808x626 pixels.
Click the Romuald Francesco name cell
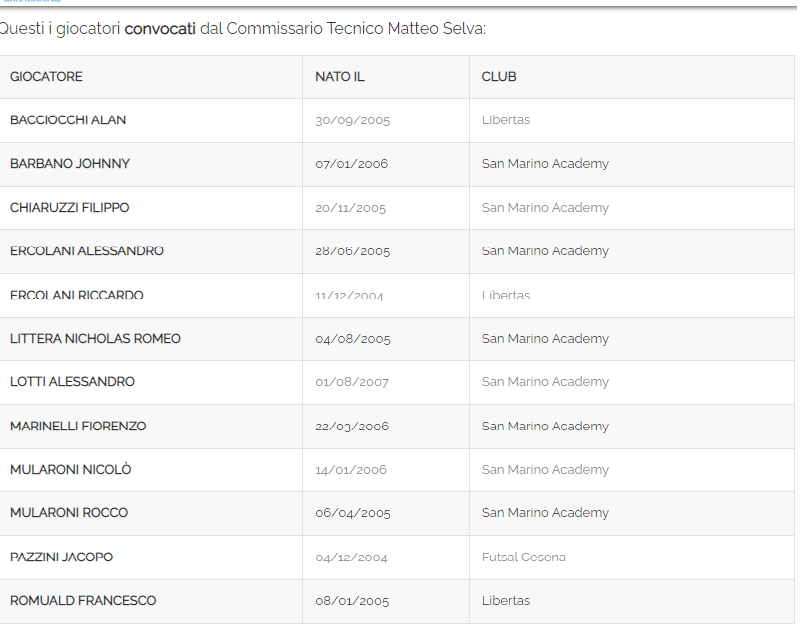point(83,601)
